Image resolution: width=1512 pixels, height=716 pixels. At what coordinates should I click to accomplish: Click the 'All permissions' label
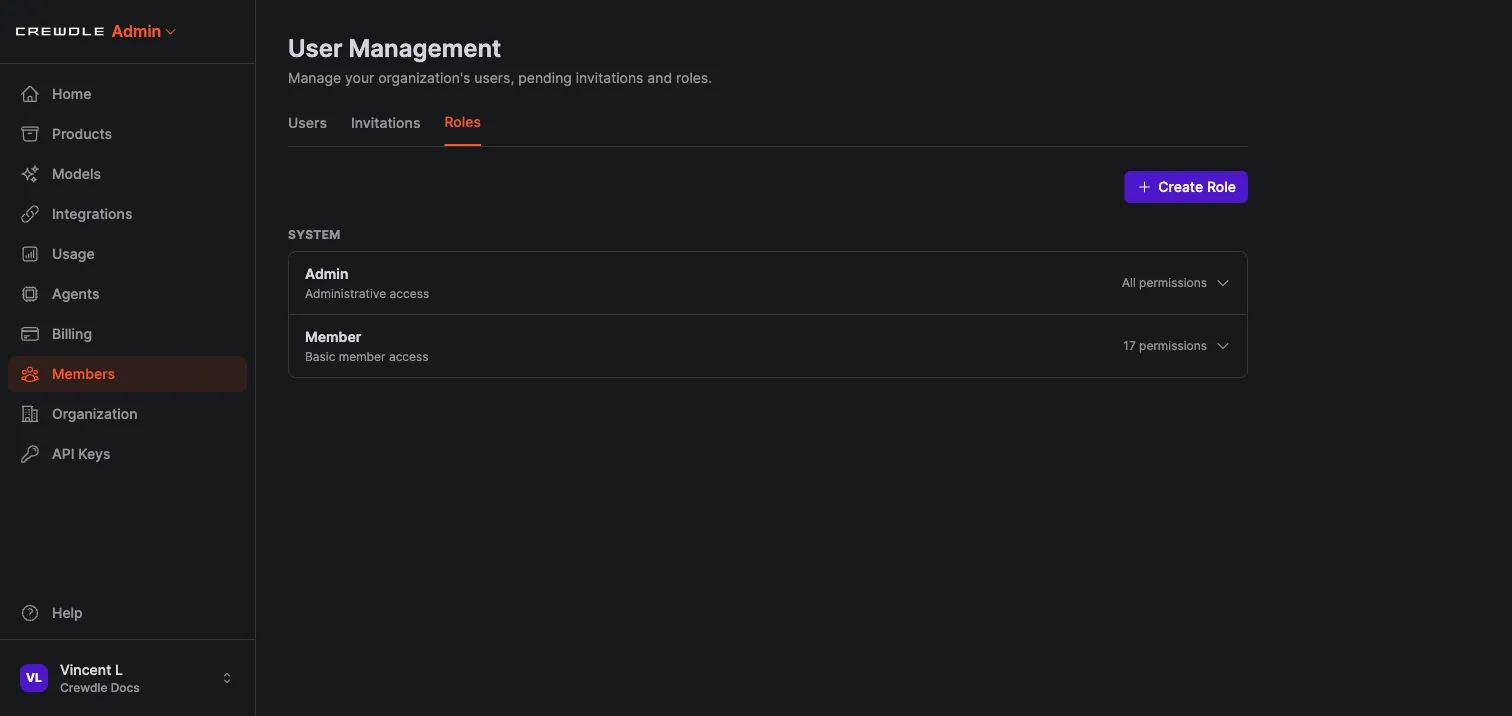(1164, 283)
